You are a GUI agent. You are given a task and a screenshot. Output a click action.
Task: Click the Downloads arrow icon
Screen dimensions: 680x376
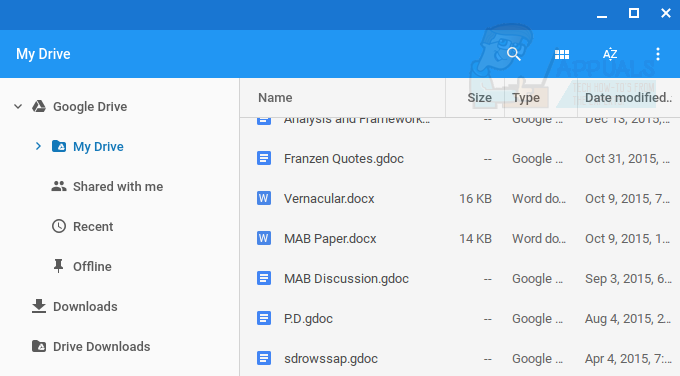click(x=39, y=306)
